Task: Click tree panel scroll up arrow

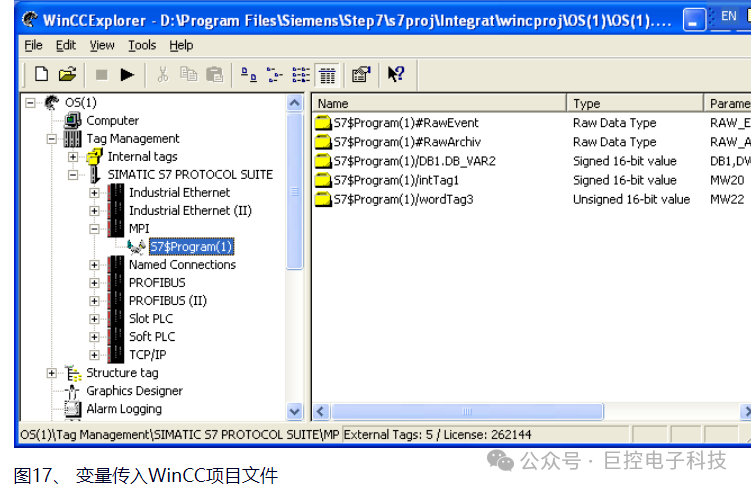Action: (295, 103)
